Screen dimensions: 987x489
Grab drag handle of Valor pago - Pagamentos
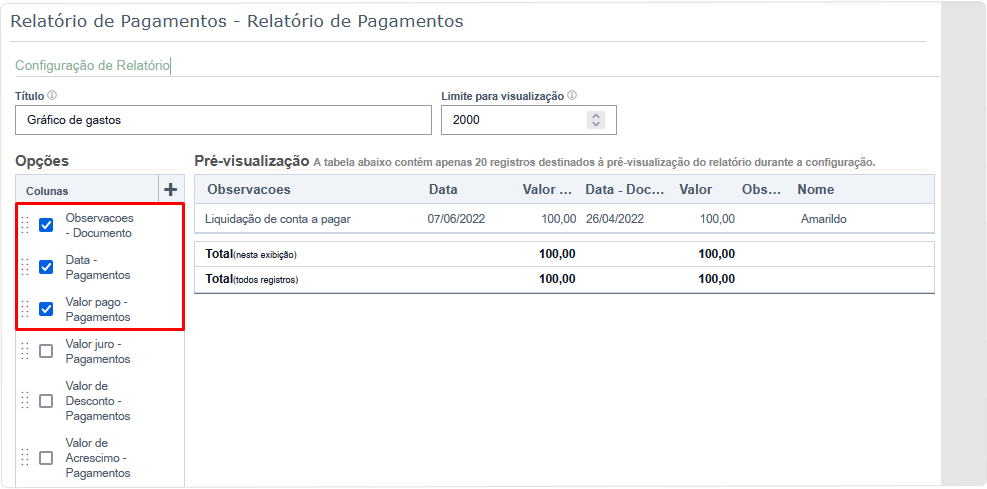(x=25, y=309)
